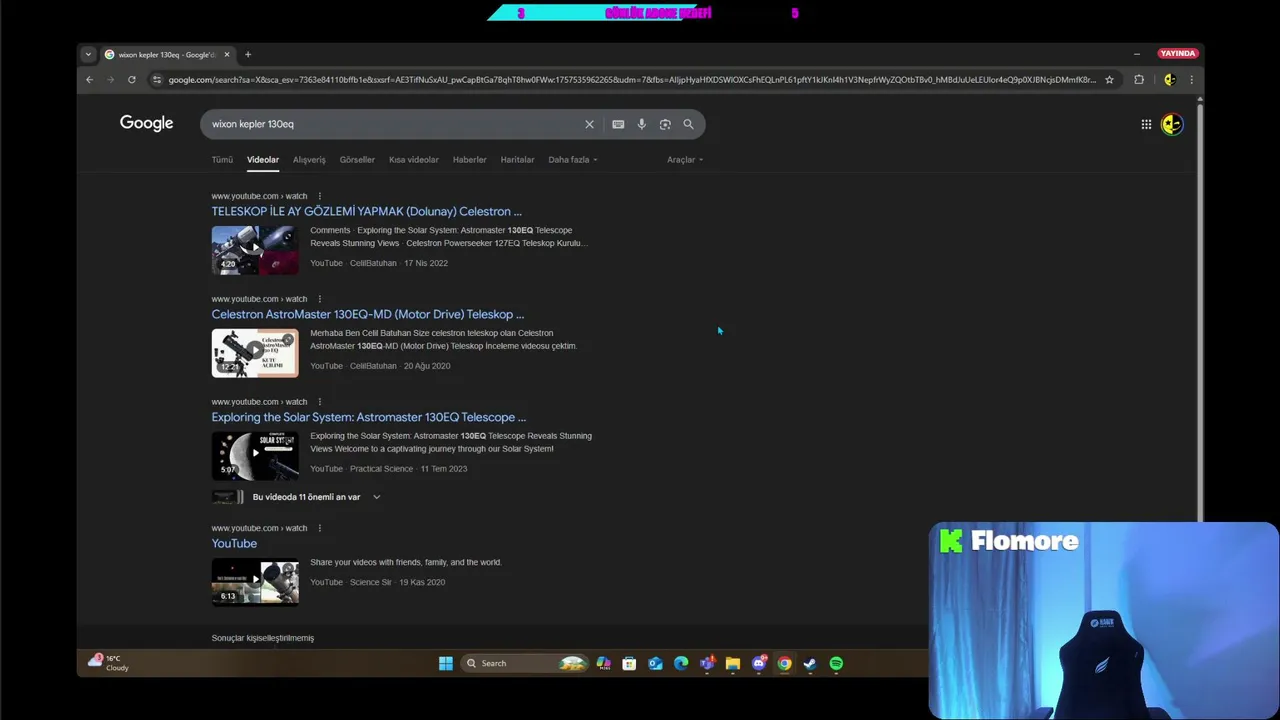This screenshot has height=720, width=1280.
Task: Switch to the Haritalar tab
Action: pos(517,160)
